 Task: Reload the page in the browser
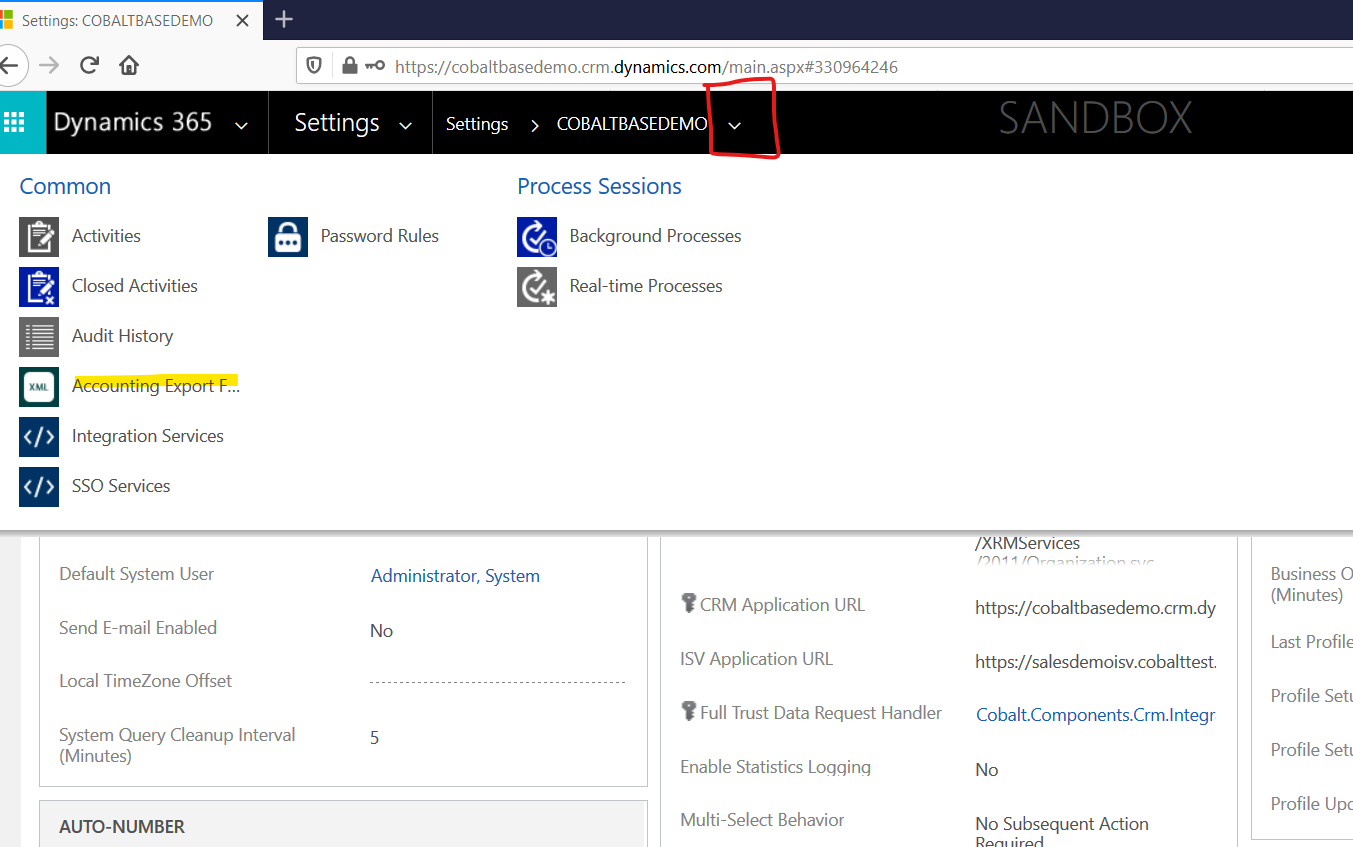(x=89, y=66)
